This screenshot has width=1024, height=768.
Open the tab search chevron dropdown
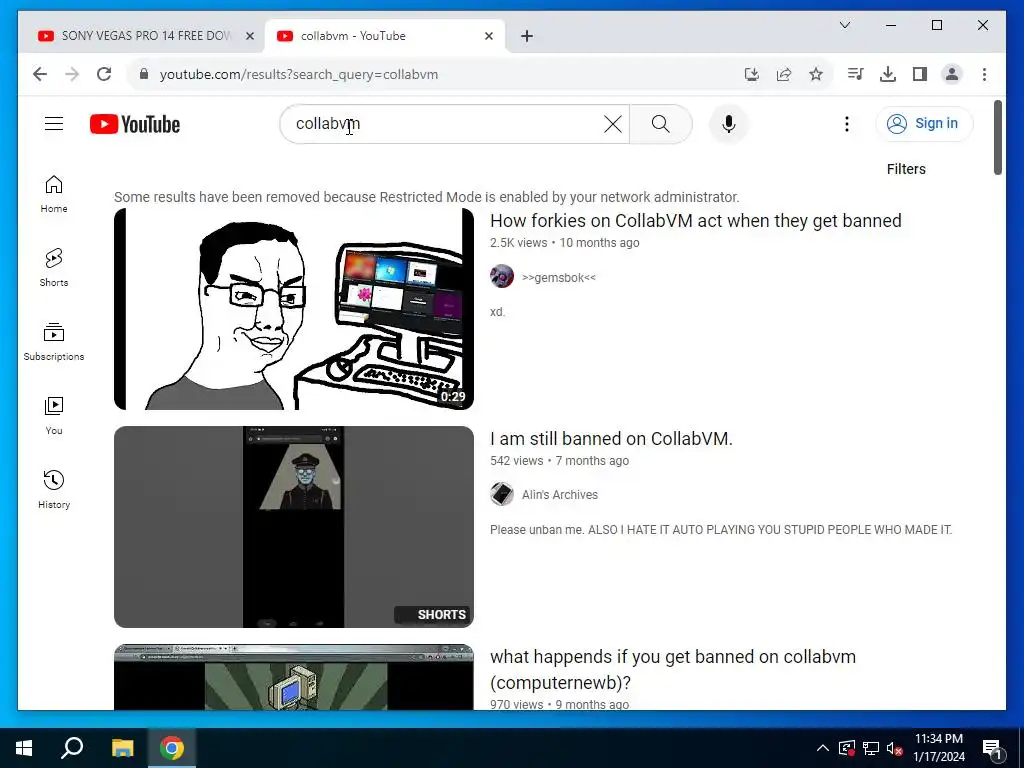[x=844, y=25]
